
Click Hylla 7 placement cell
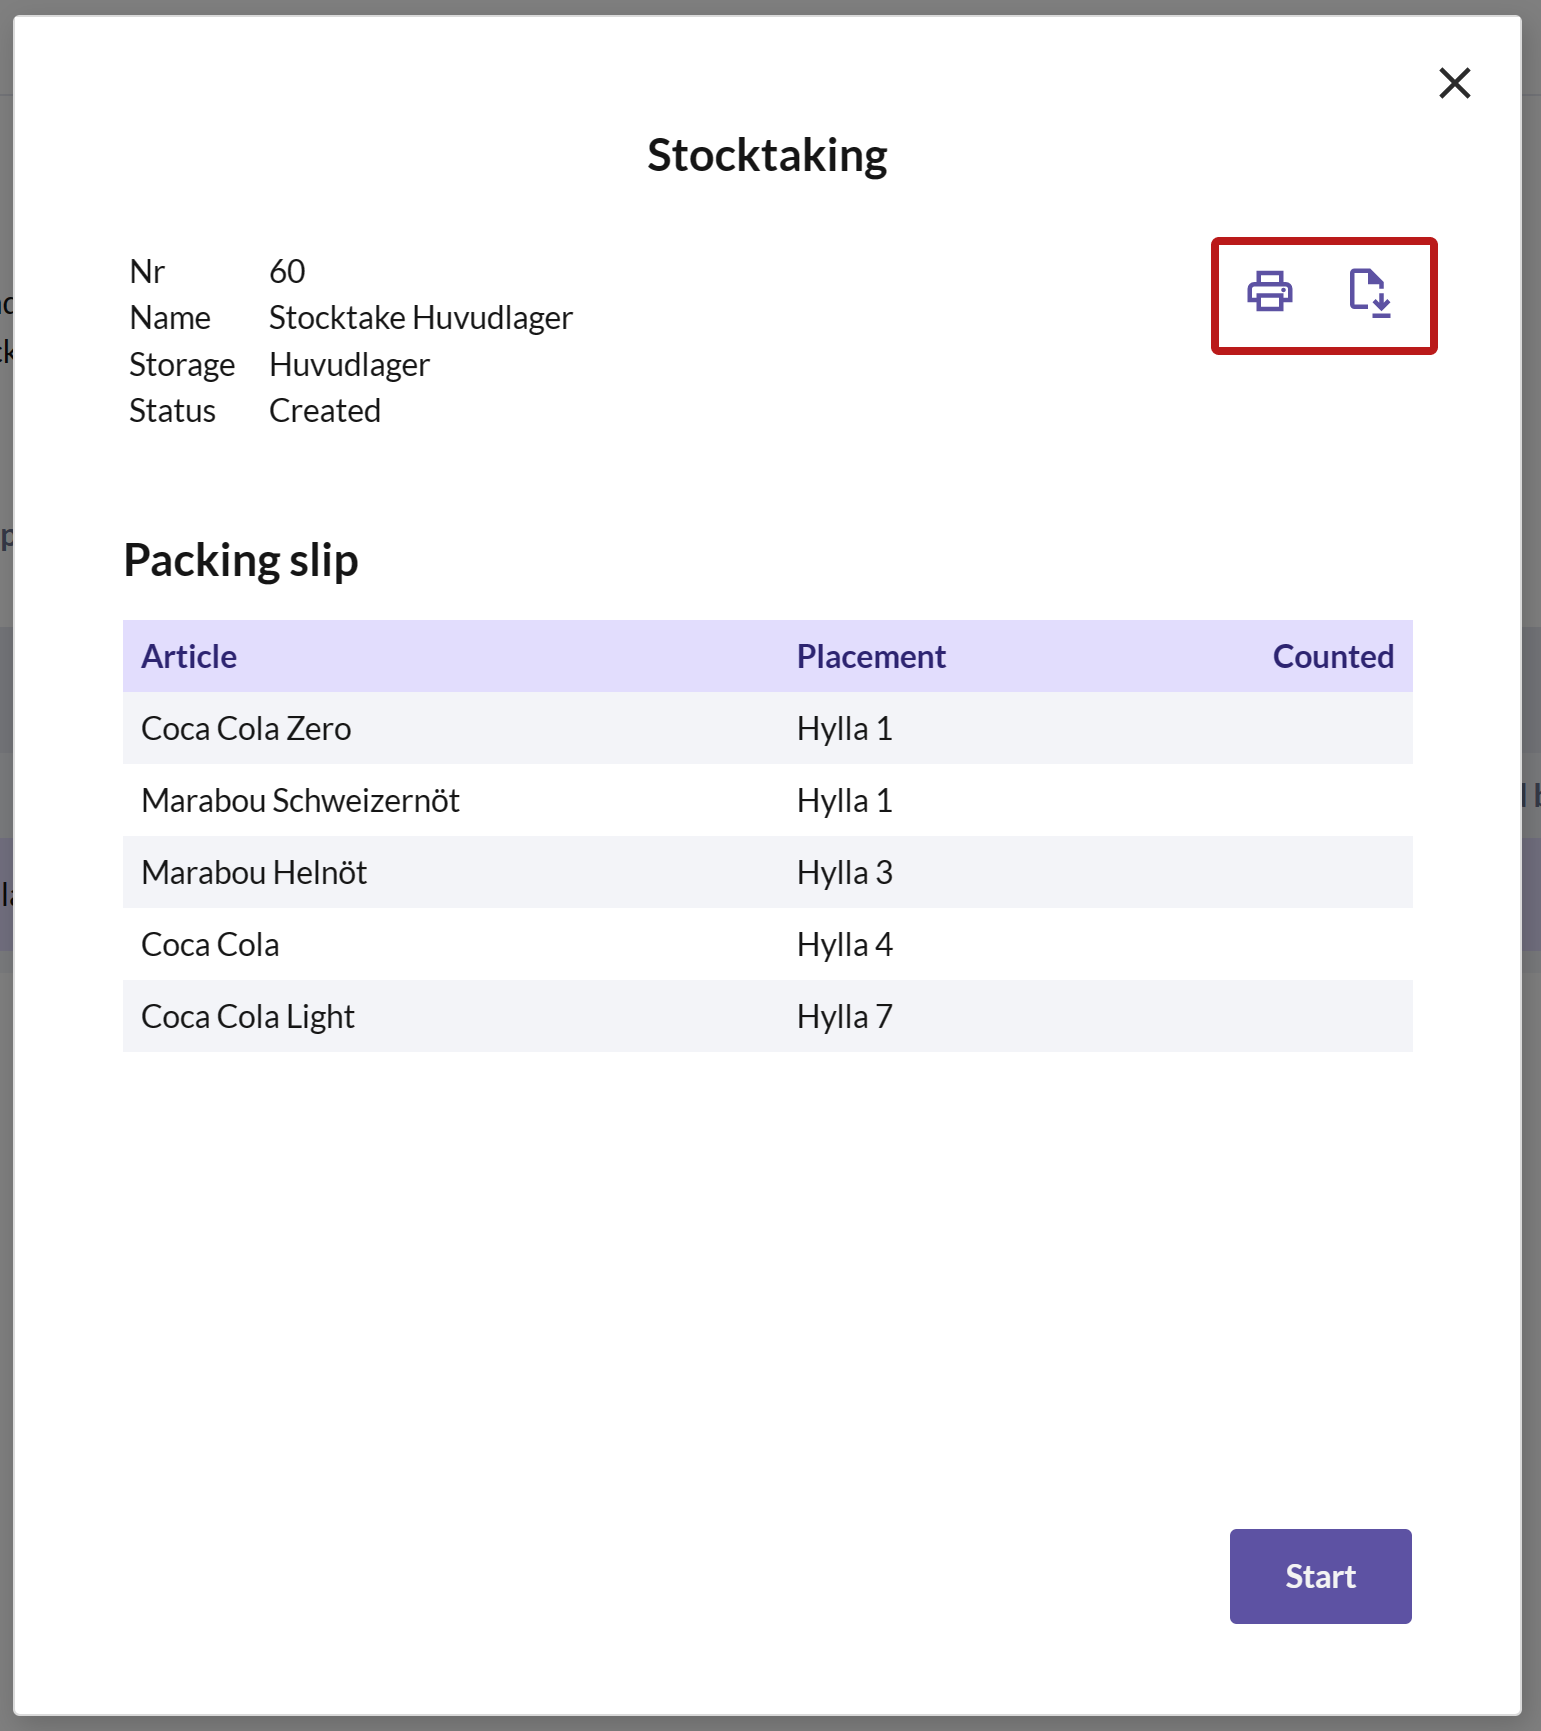point(845,1016)
